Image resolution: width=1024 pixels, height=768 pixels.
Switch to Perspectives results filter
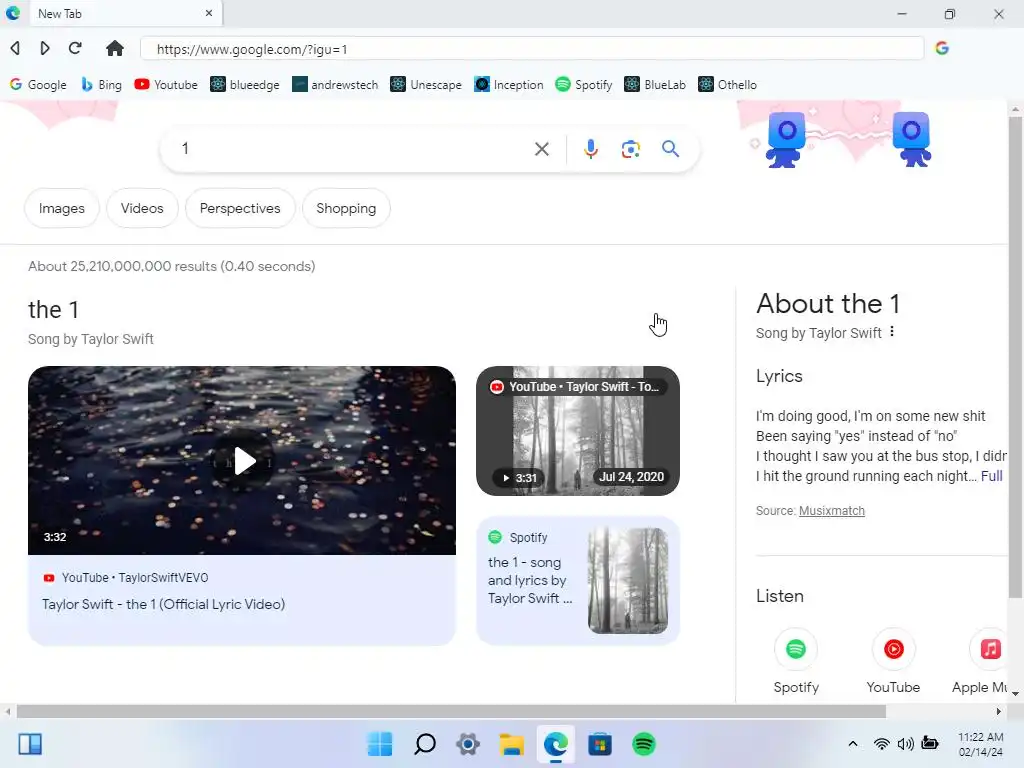click(240, 208)
